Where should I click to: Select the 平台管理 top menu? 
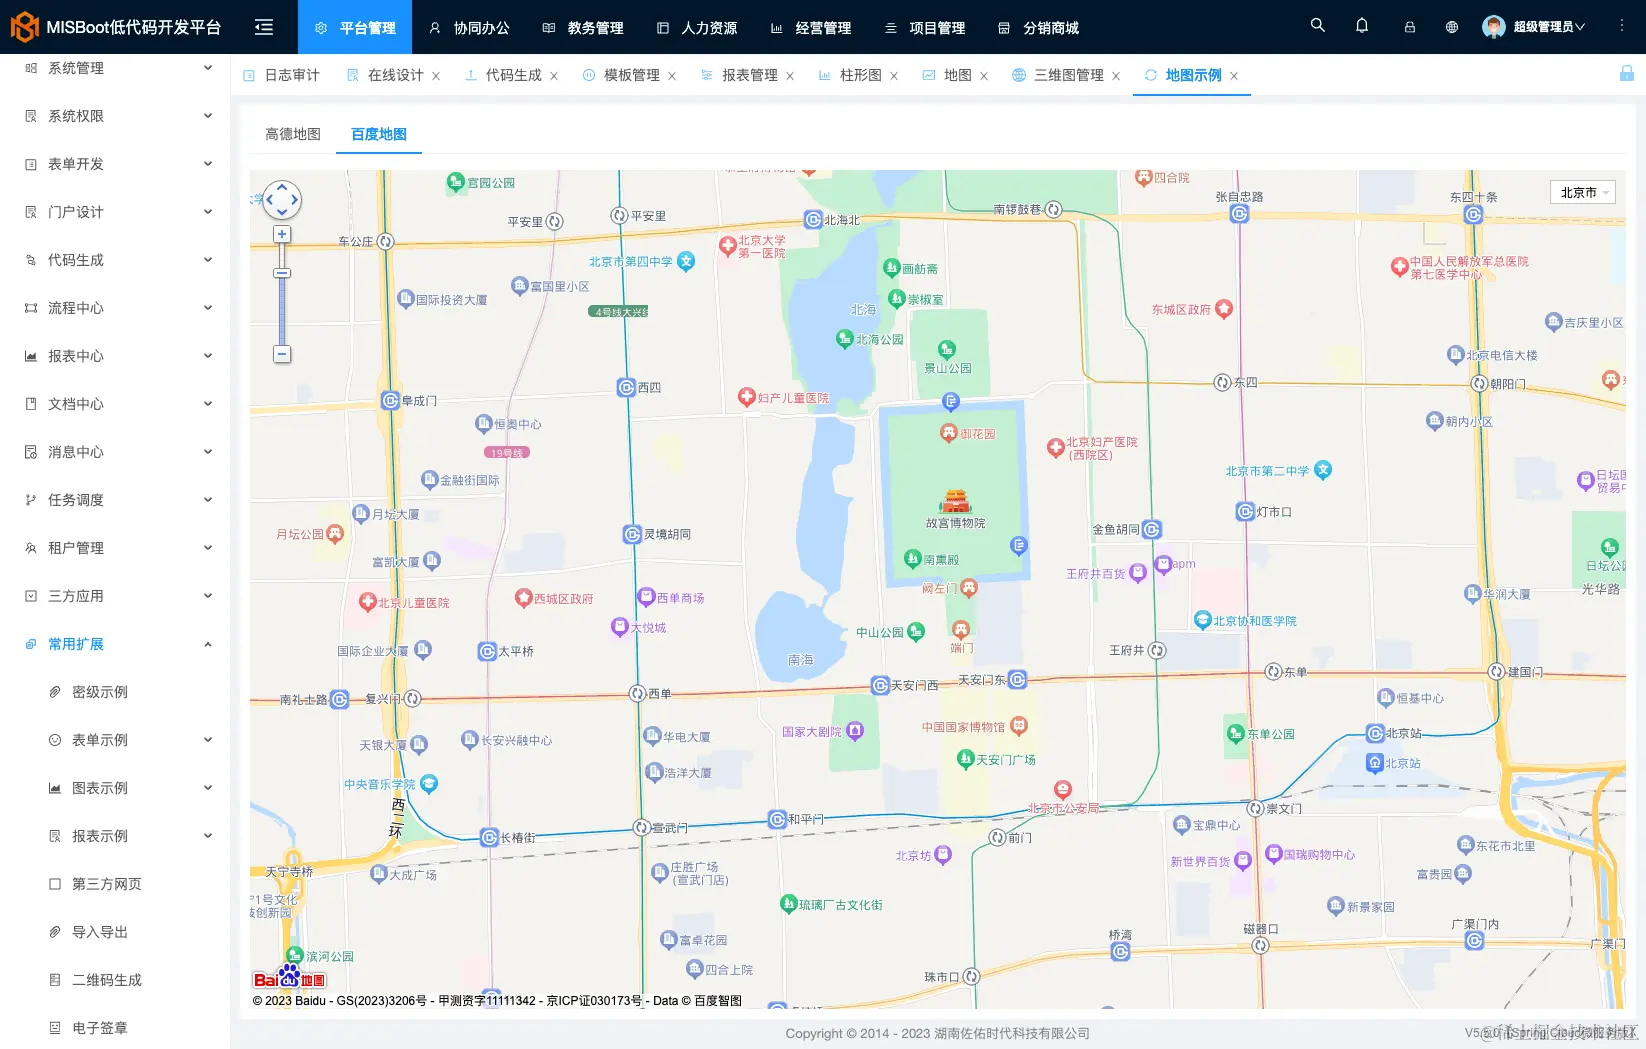point(355,27)
